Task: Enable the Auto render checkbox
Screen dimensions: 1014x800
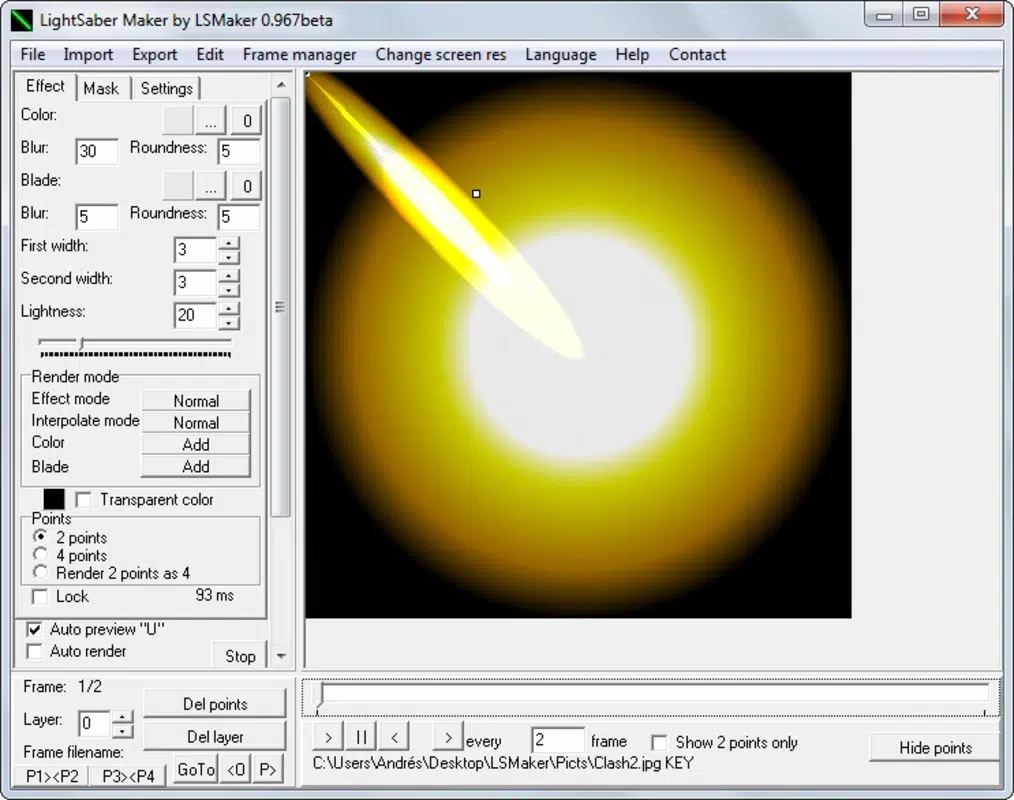Action: 34,651
